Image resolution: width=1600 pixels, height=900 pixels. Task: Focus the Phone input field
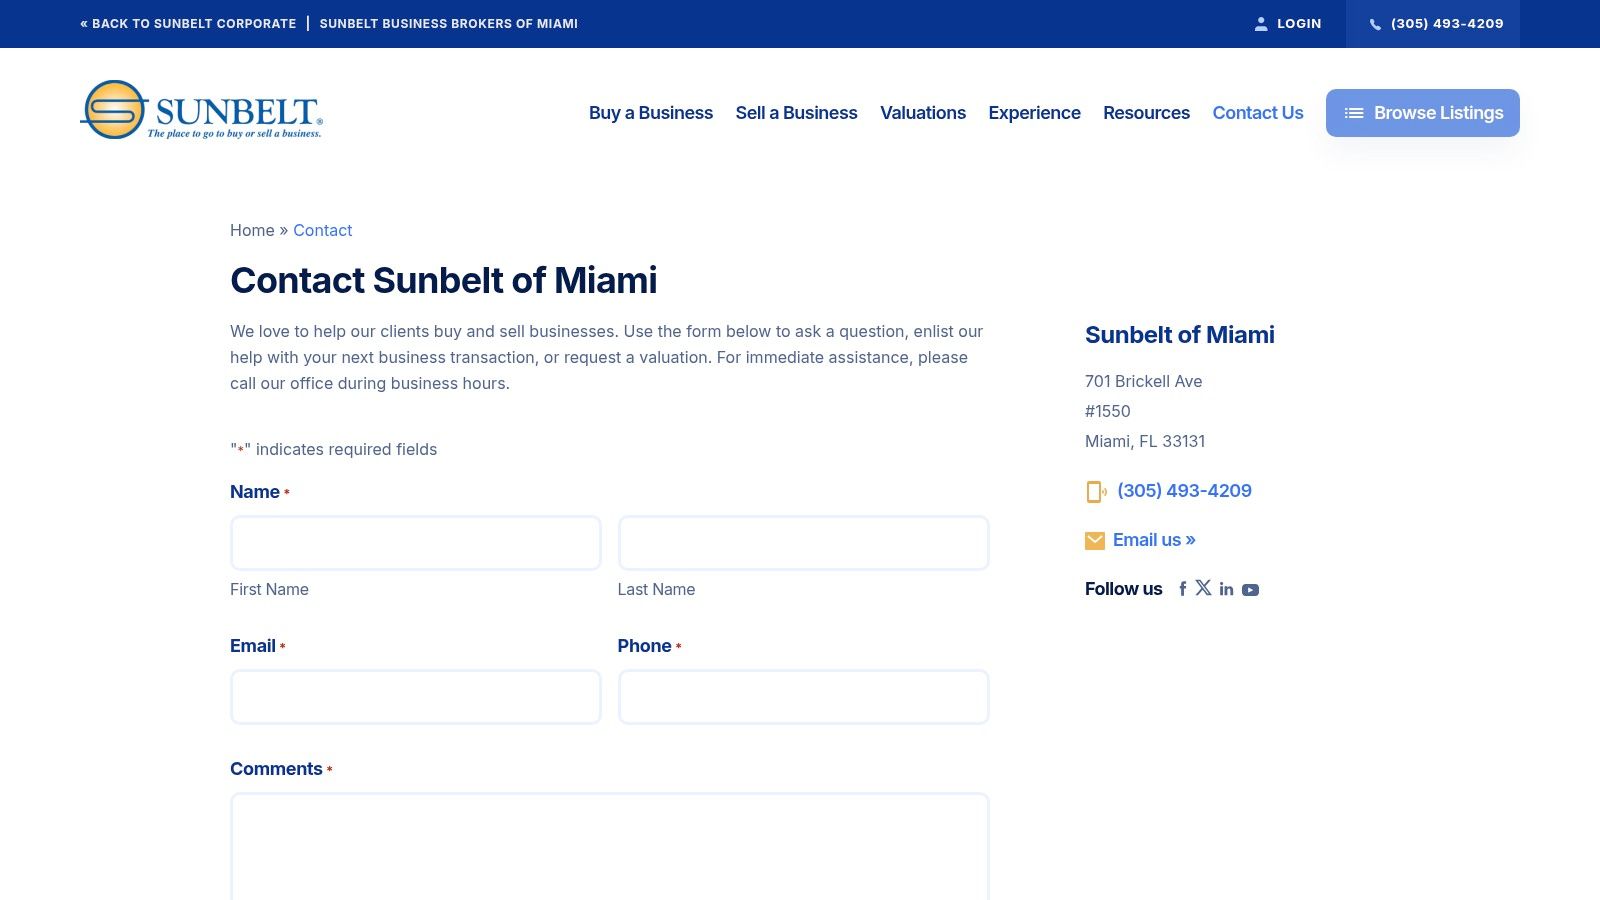(x=804, y=697)
